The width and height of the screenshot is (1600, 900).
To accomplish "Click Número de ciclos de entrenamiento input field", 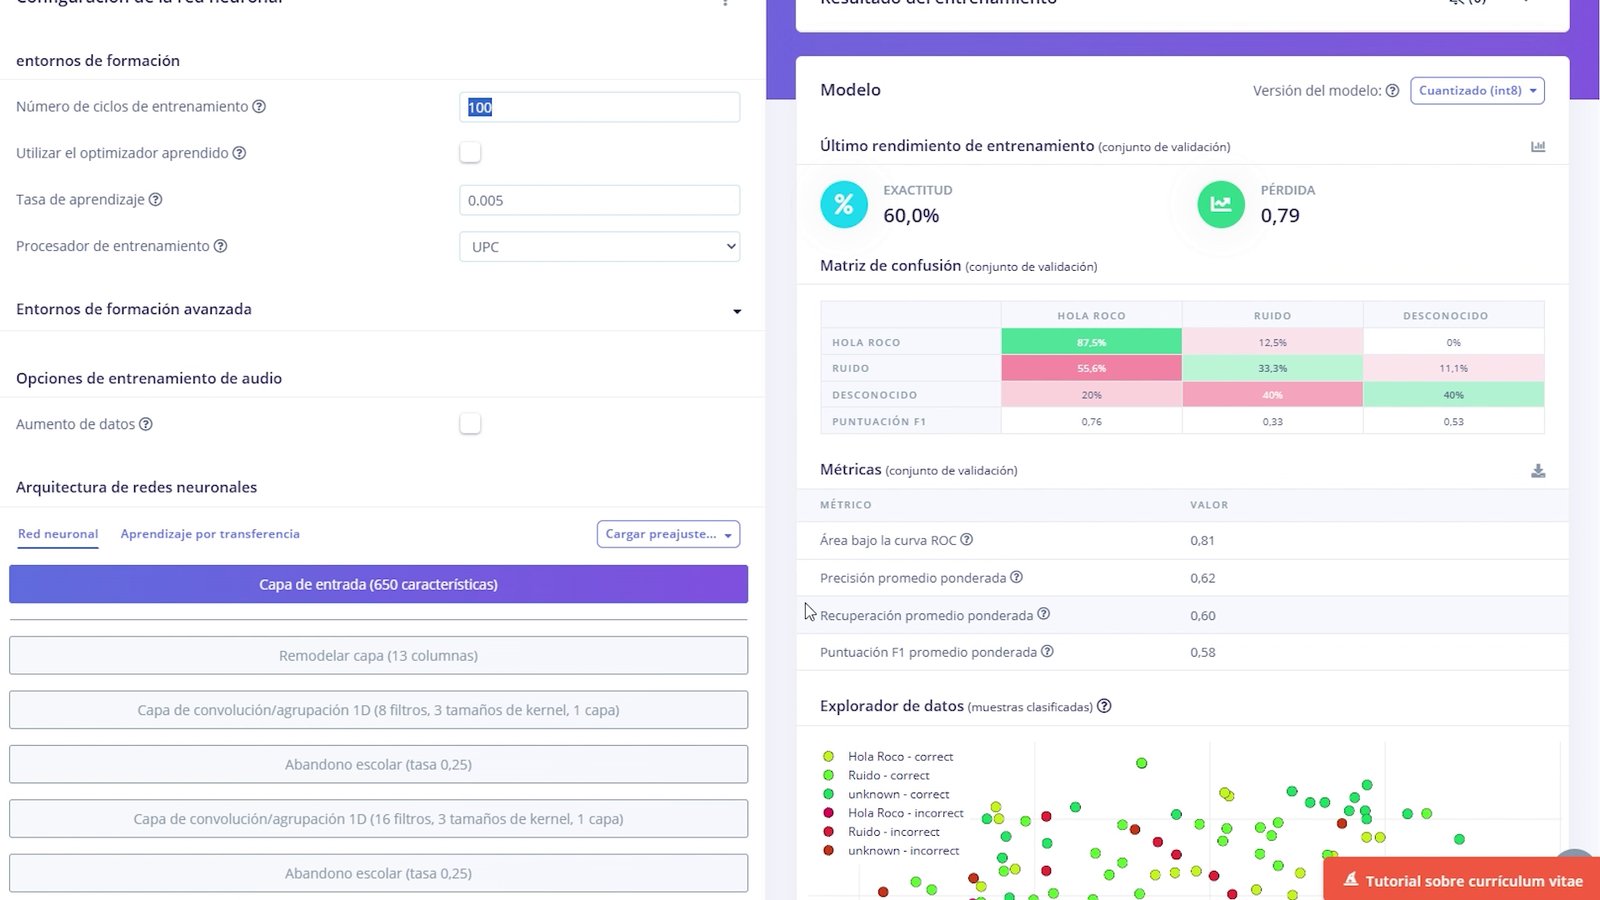I will click(599, 107).
